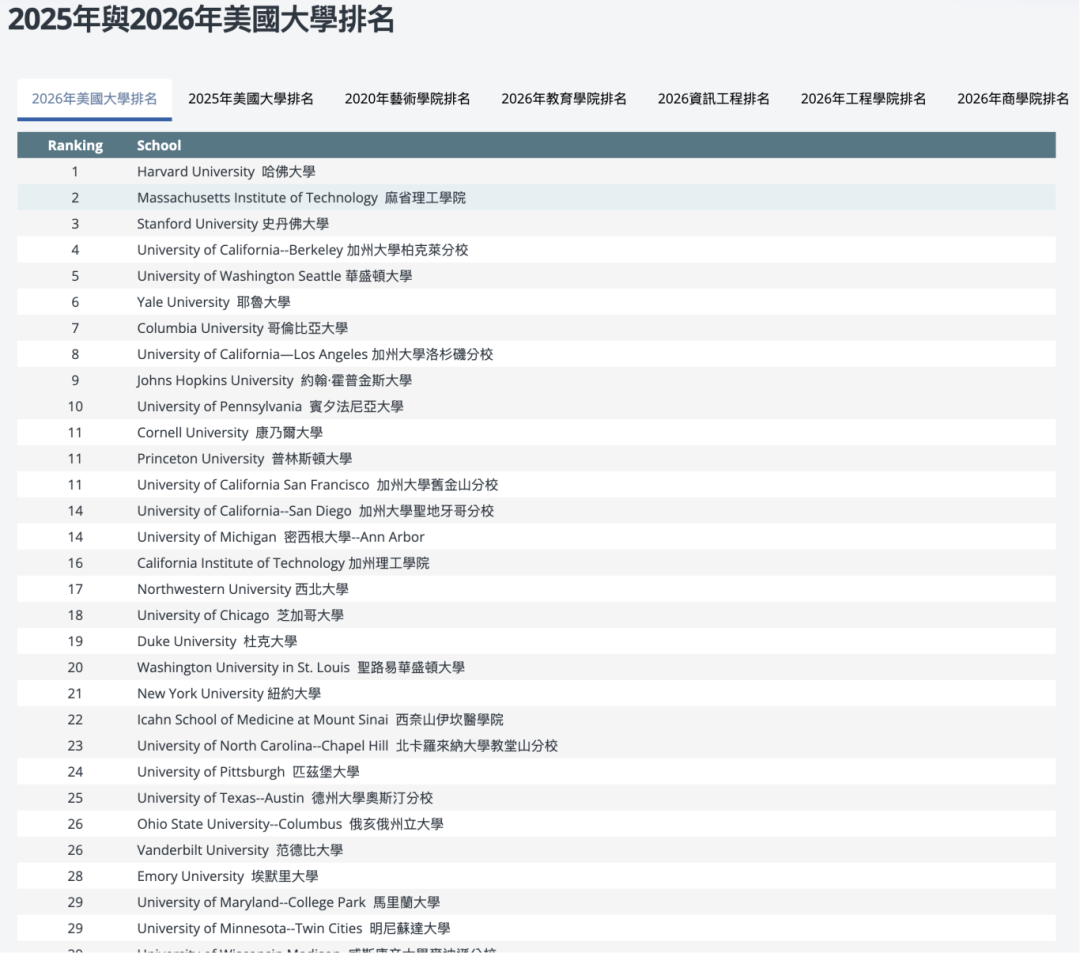The height and width of the screenshot is (953, 1080).
Task: Click Icahn School of Medicine at Mount Sinai
Action: (x=262, y=720)
